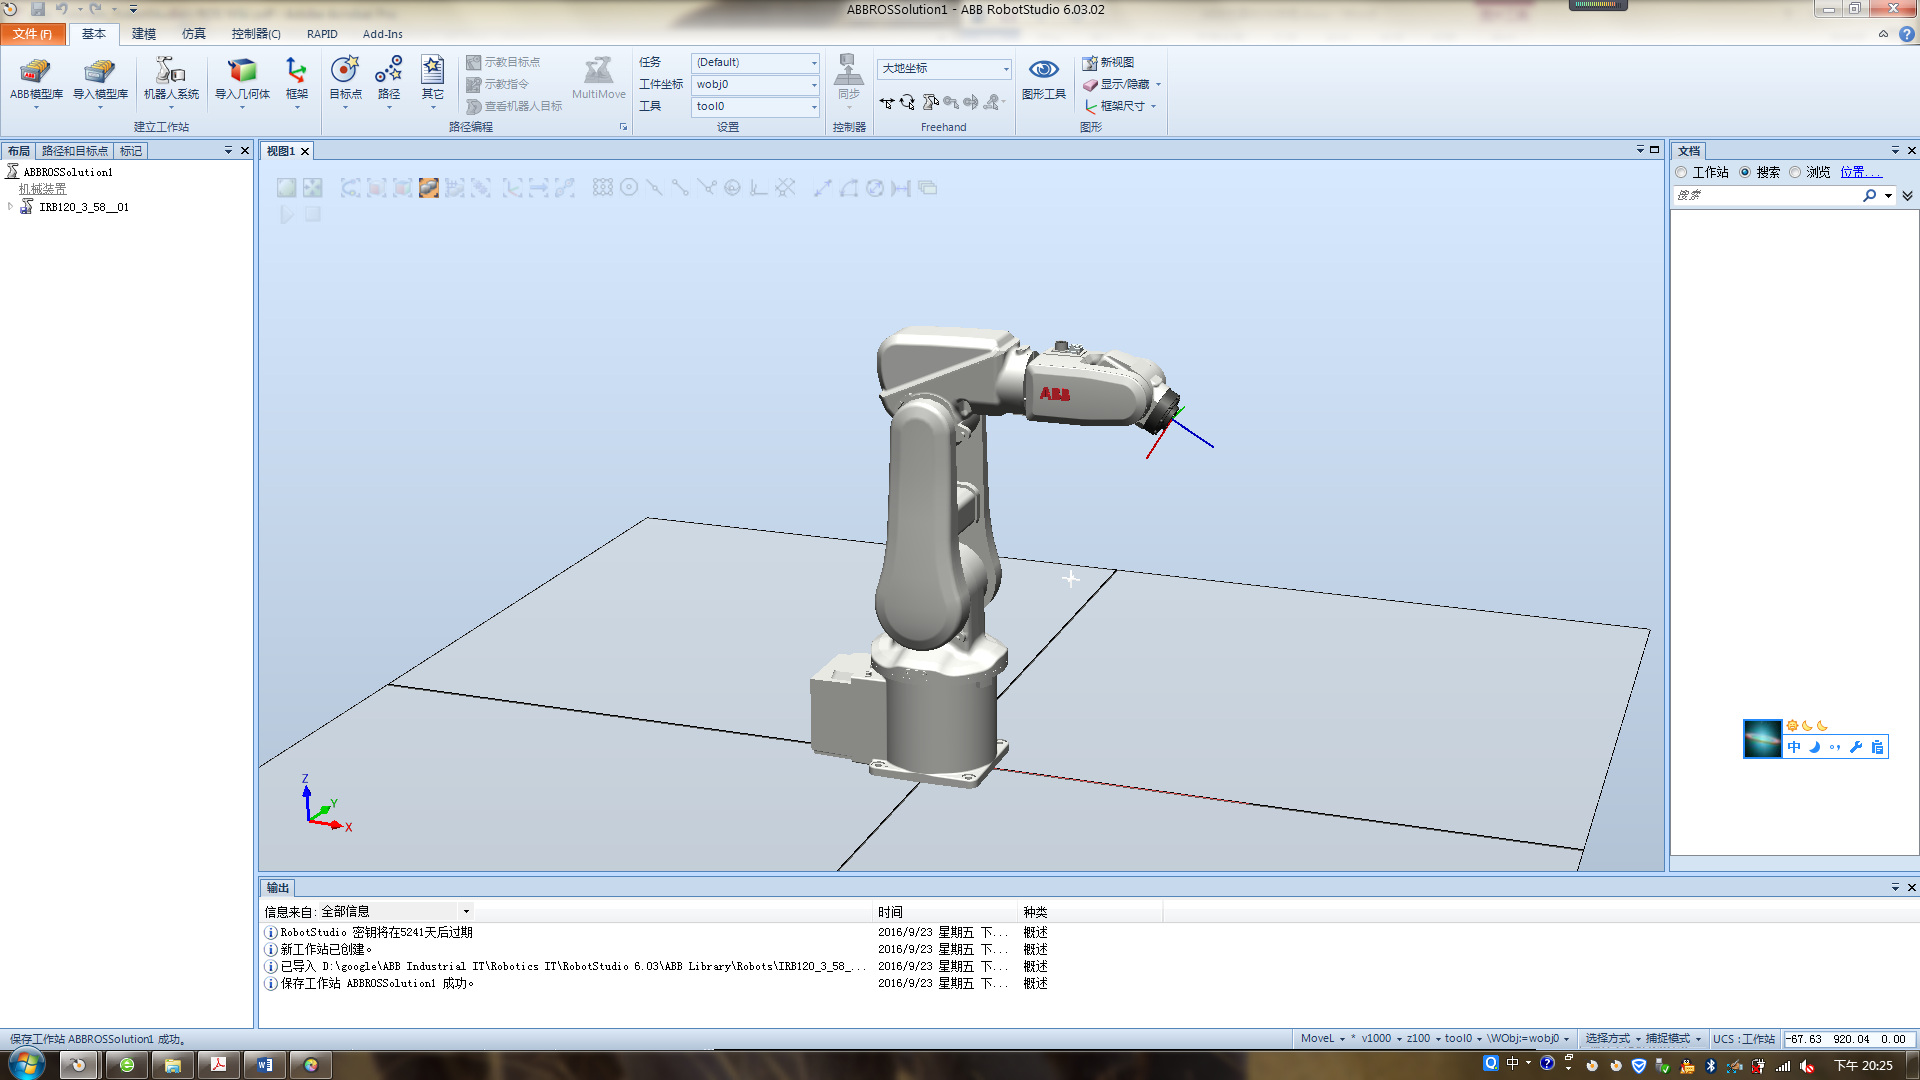Select the 搜索 radio button

[1745, 173]
